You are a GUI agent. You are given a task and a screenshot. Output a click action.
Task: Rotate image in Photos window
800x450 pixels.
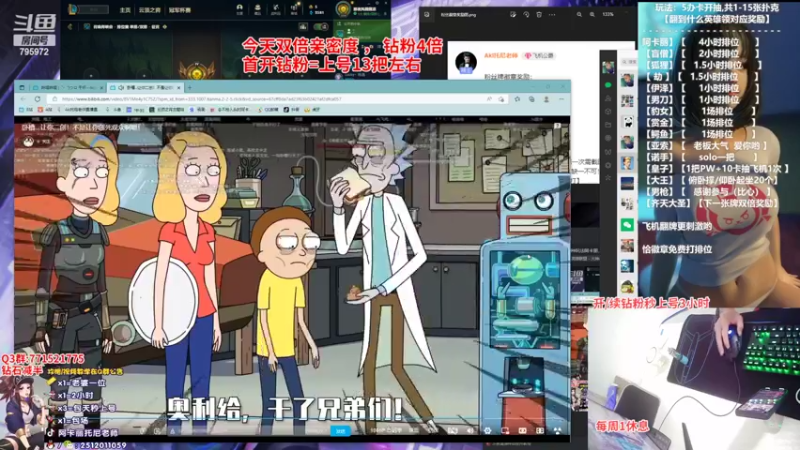coord(526,15)
